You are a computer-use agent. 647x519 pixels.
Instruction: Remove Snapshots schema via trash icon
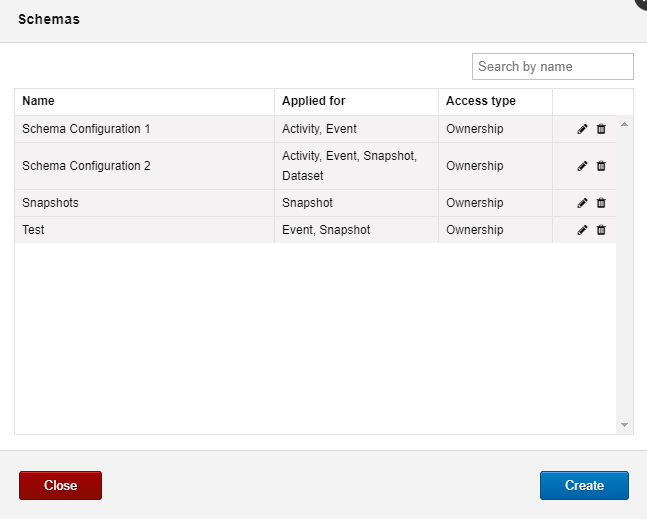pyautogui.click(x=601, y=203)
